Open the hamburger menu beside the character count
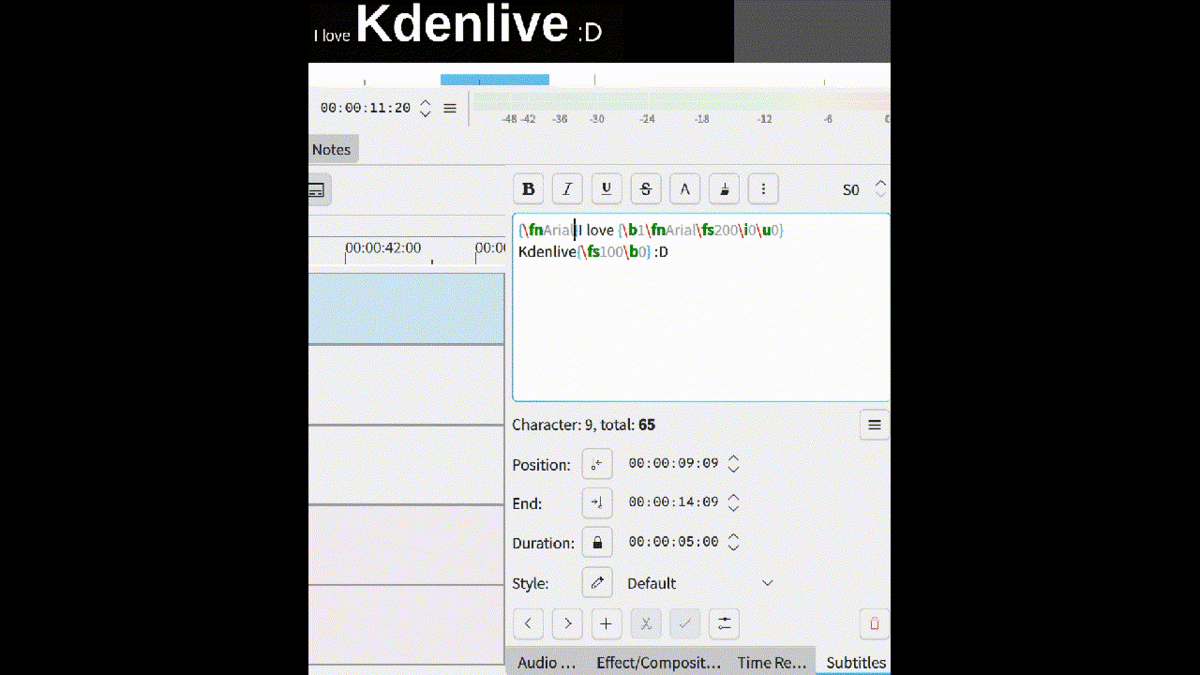 874,425
